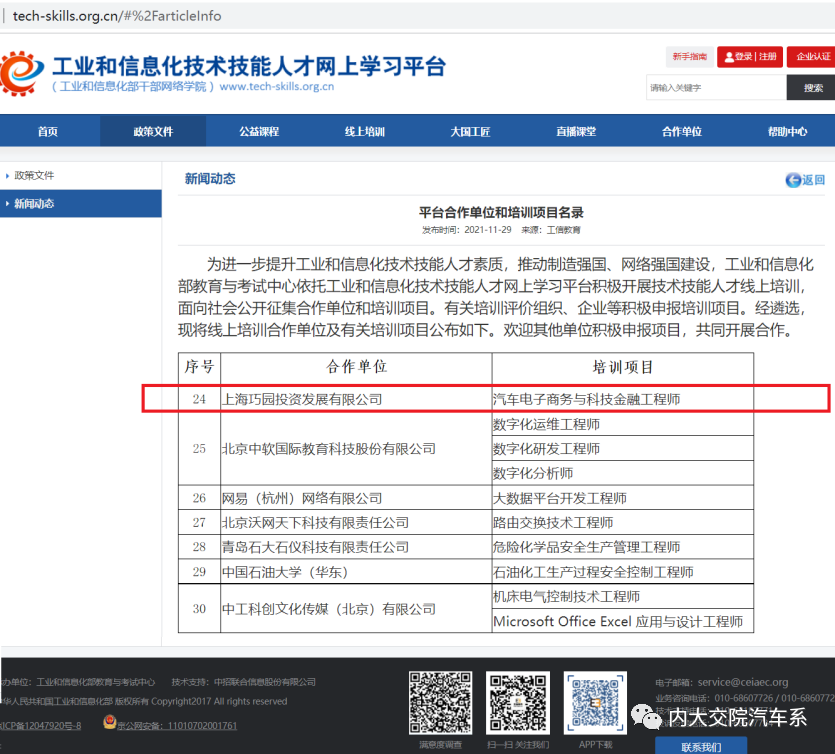Click the 路由交换技术工程师 cell

(623, 522)
